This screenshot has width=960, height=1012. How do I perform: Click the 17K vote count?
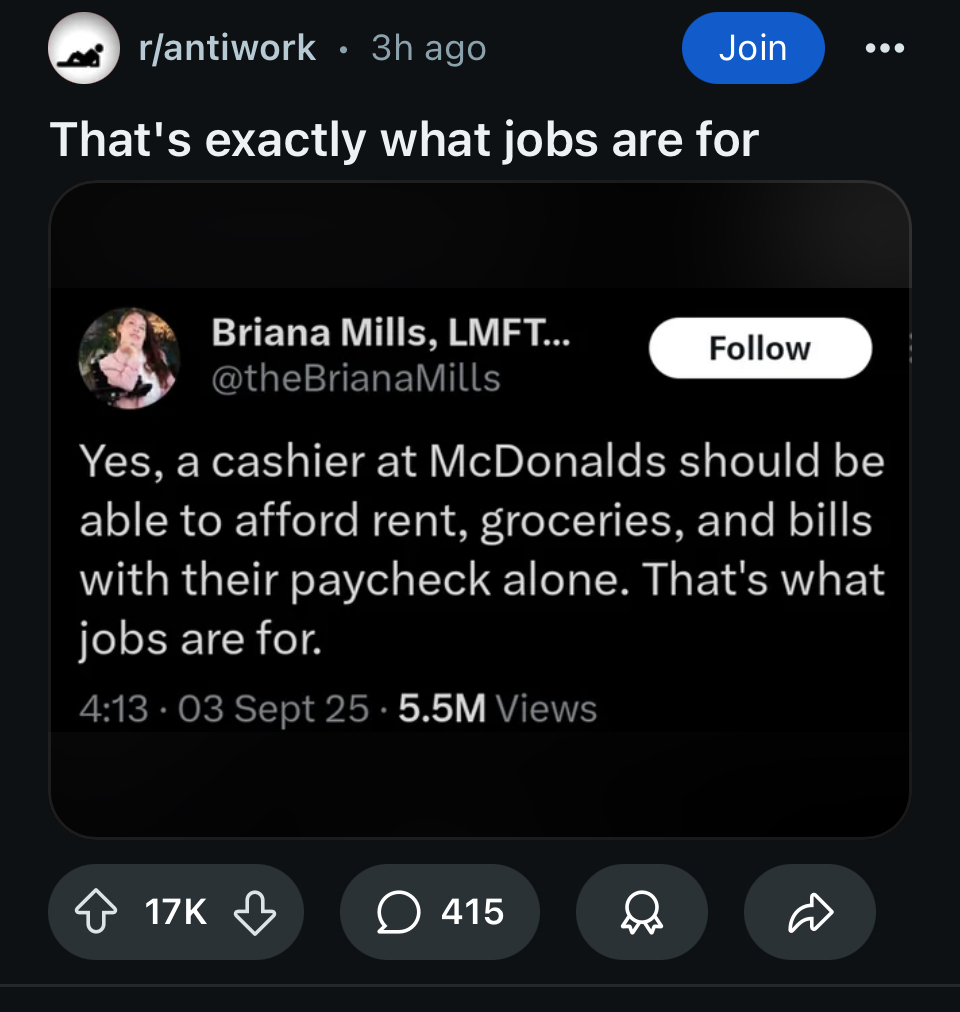pos(175,912)
